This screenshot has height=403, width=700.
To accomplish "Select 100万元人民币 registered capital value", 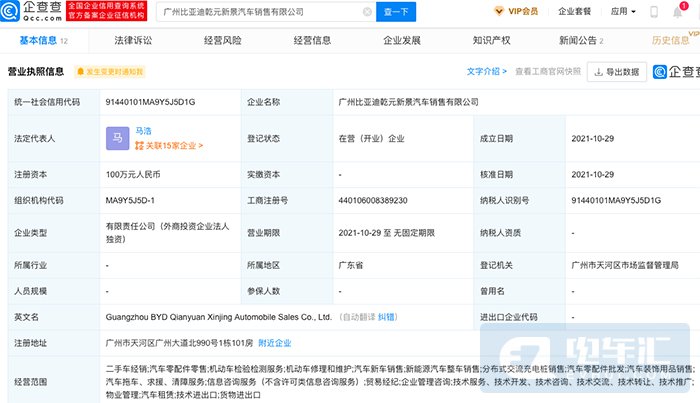I will click(133, 174).
